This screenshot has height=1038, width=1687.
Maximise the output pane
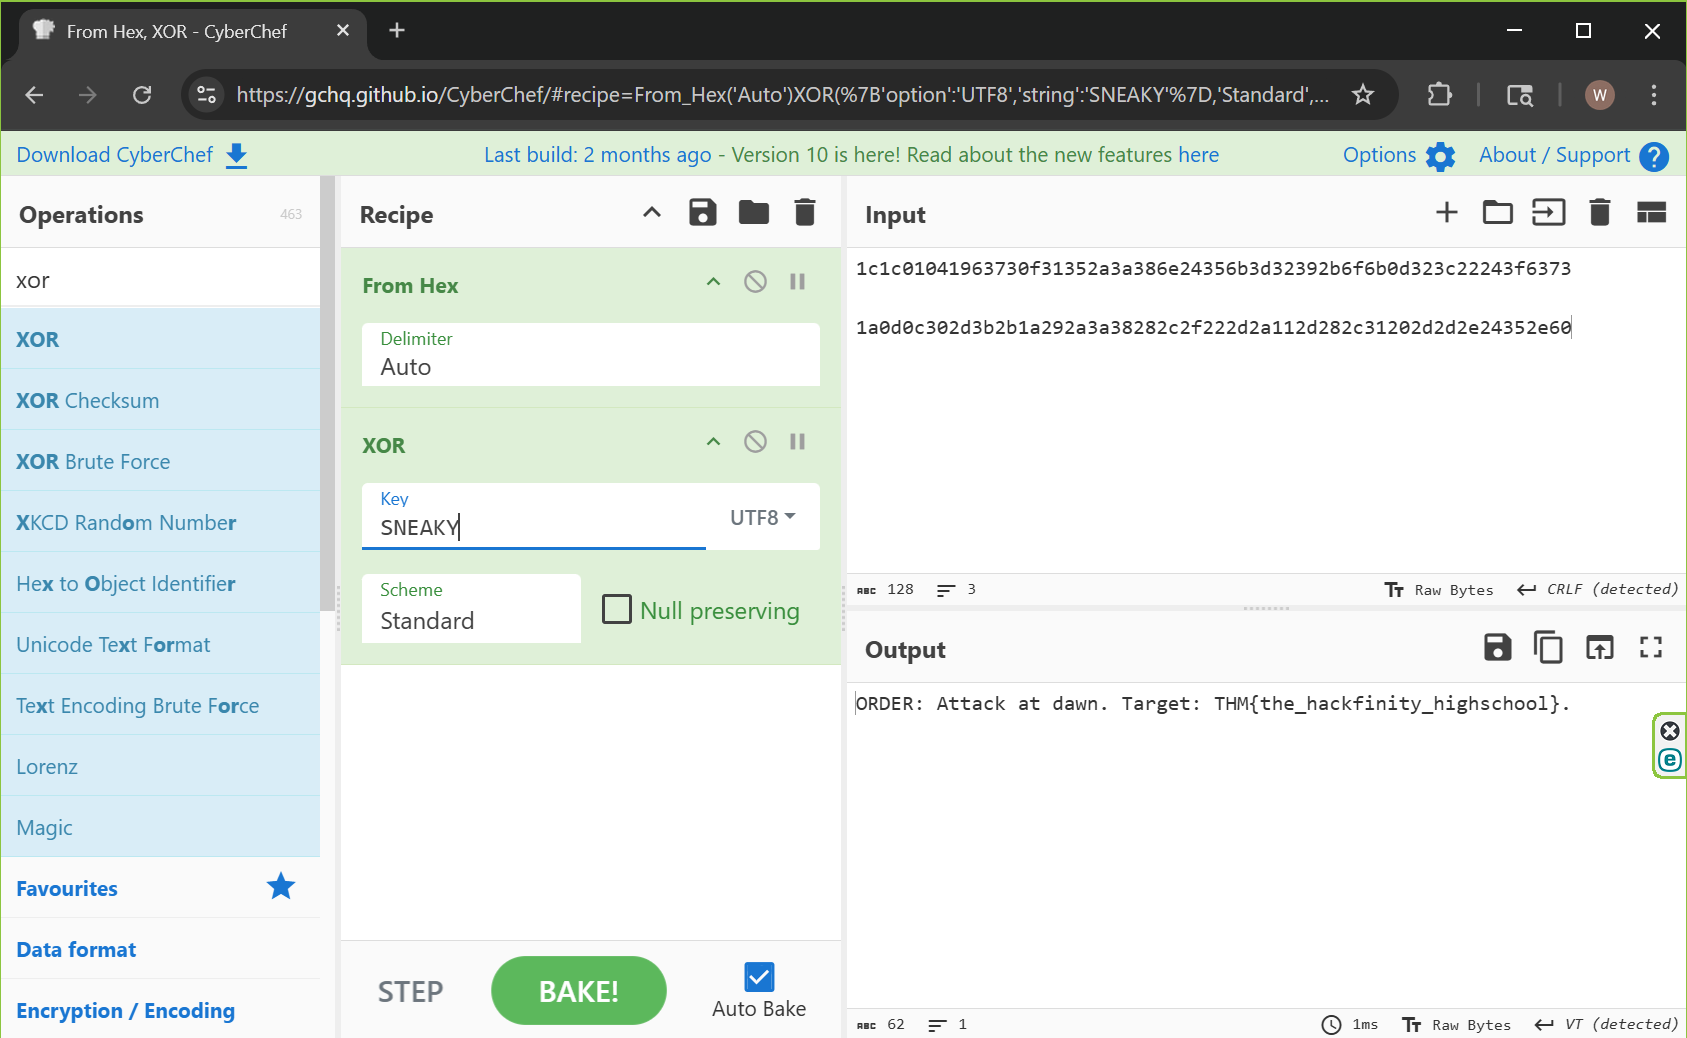(1650, 648)
